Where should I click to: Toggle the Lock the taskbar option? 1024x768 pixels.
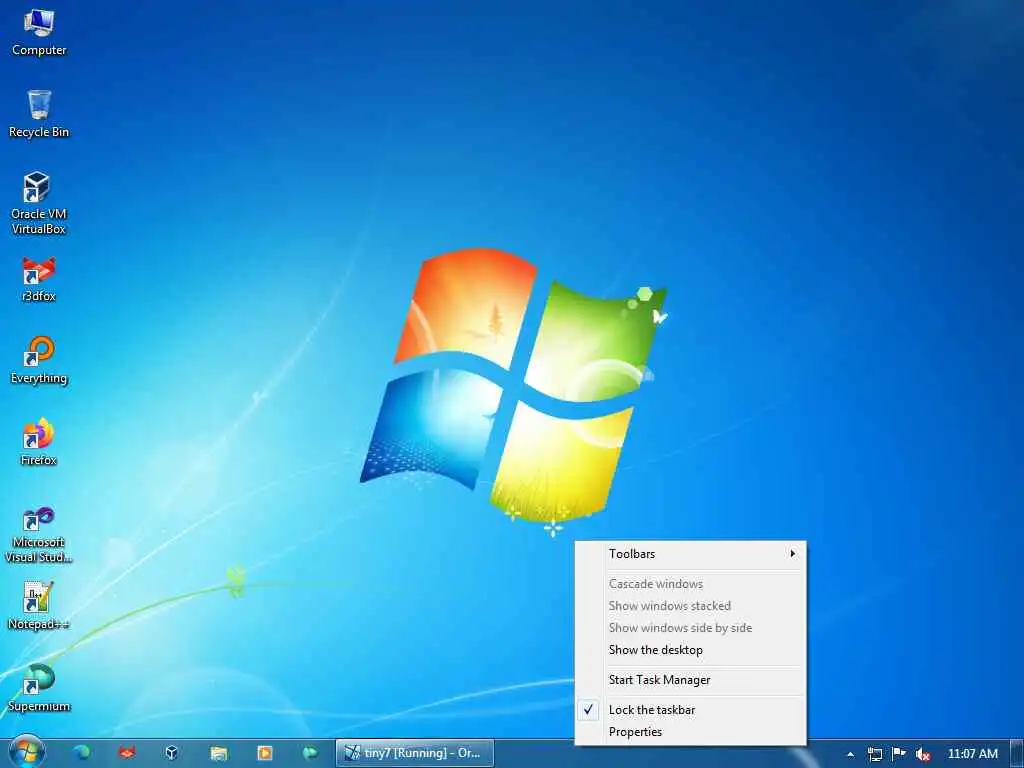(x=690, y=710)
